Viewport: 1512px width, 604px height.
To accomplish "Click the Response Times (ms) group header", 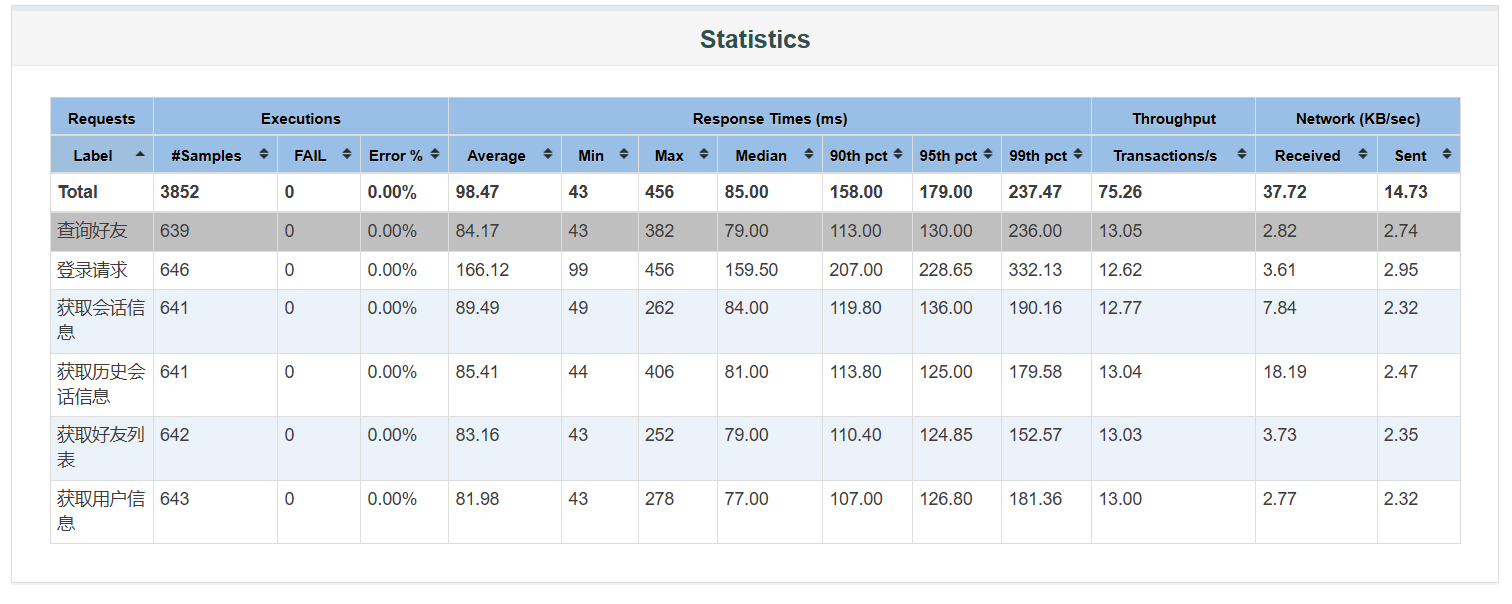I will click(x=770, y=118).
